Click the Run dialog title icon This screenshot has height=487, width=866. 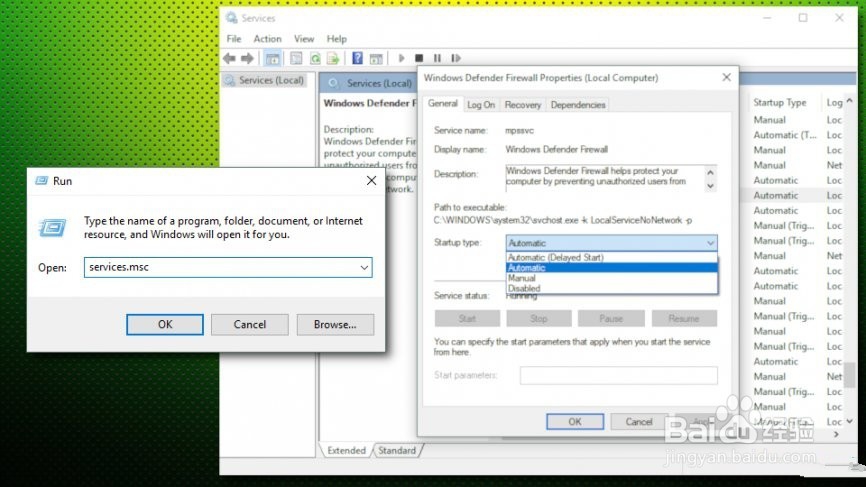[41, 181]
